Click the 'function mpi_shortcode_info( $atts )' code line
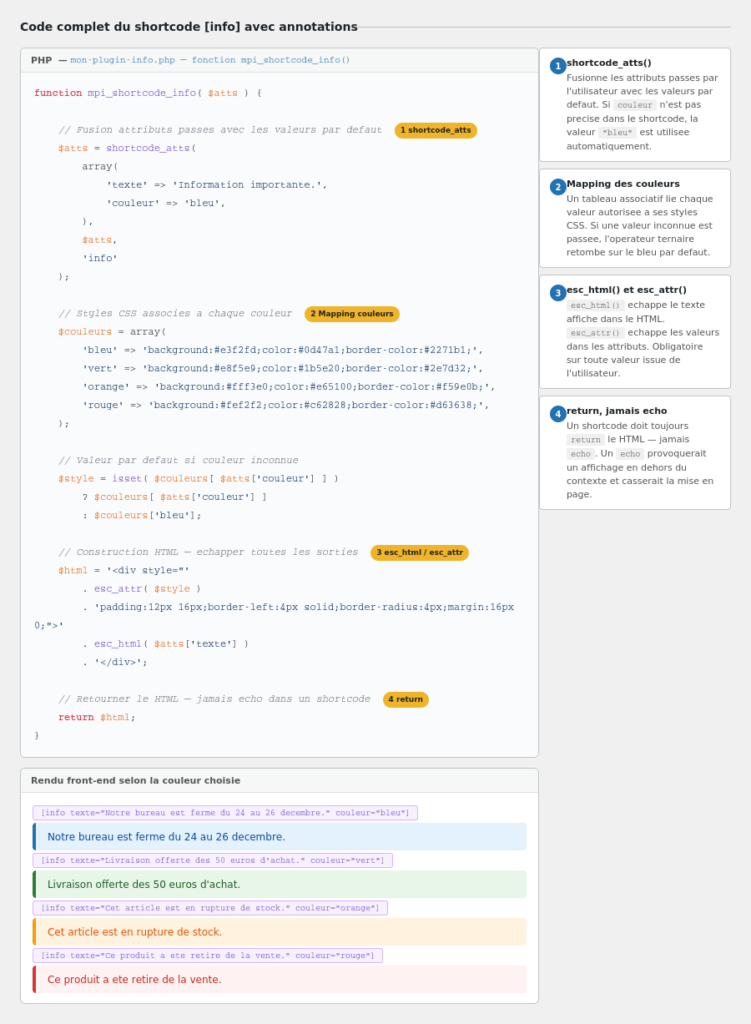 (148, 93)
